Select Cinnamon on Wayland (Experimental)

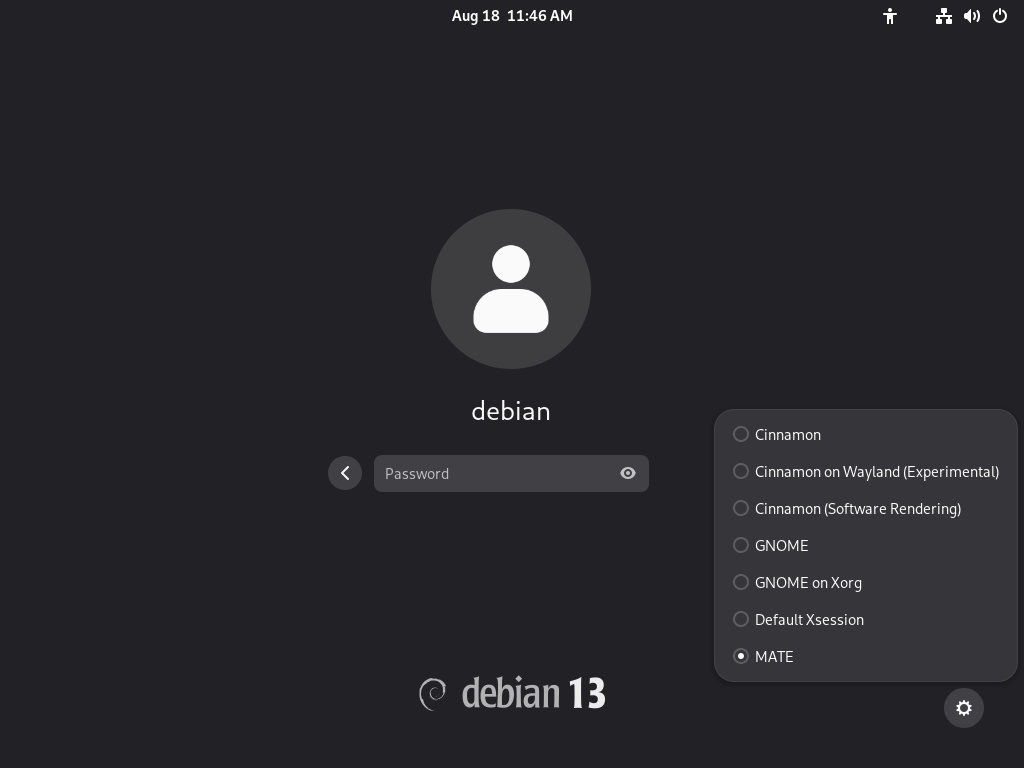pyautogui.click(x=876, y=471)
